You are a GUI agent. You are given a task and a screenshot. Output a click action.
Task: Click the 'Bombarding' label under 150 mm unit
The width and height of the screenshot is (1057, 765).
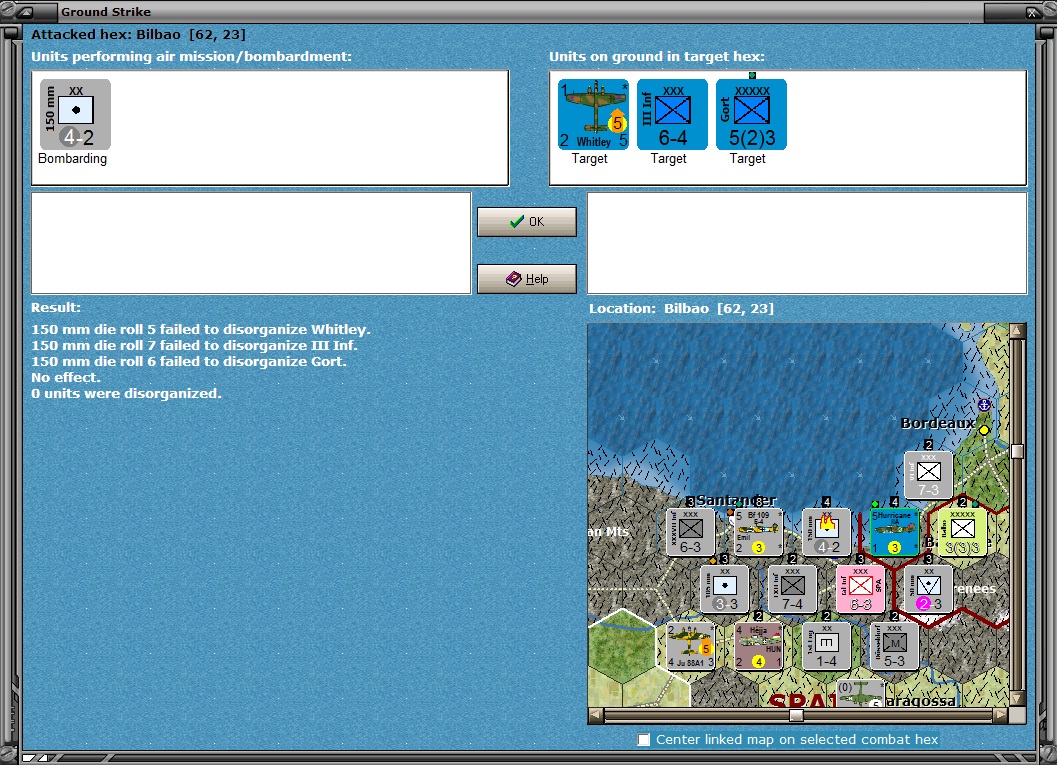[x=72, y=158]
